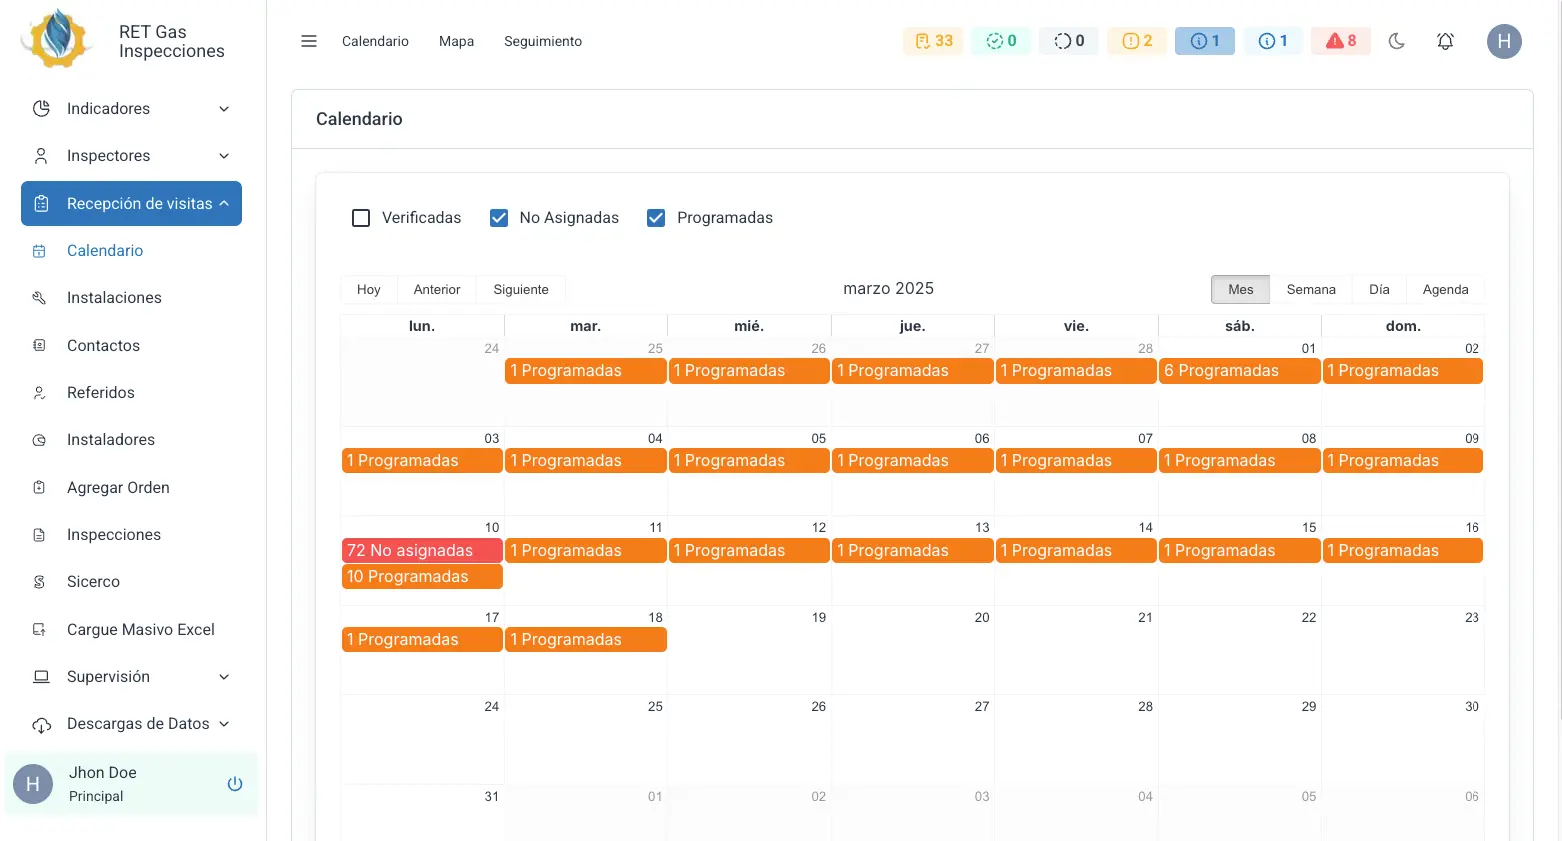Open the Programadas event on day 16

pos(1403,551)
